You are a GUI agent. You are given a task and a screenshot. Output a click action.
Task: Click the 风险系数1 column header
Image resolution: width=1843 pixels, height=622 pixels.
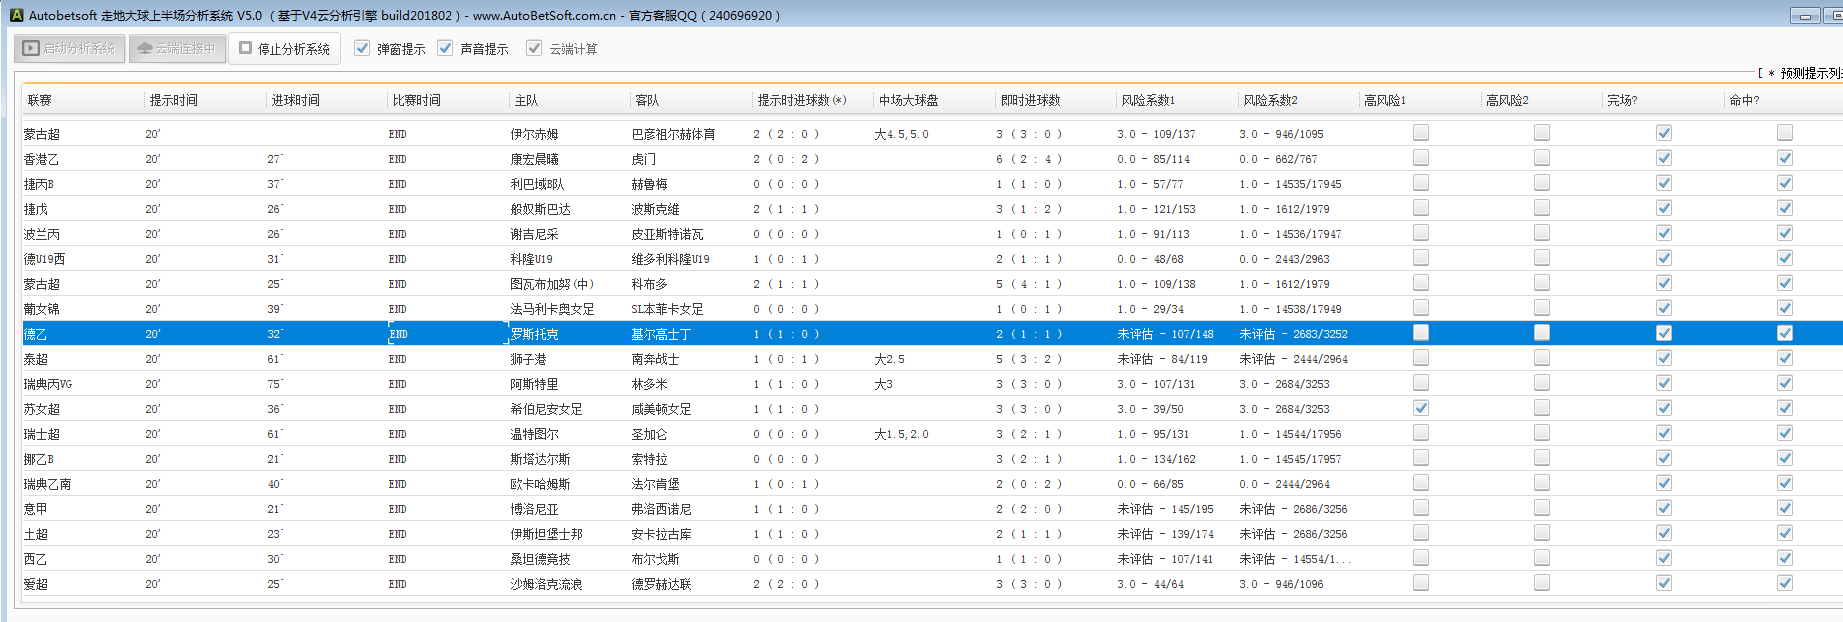coord(1148,100)
